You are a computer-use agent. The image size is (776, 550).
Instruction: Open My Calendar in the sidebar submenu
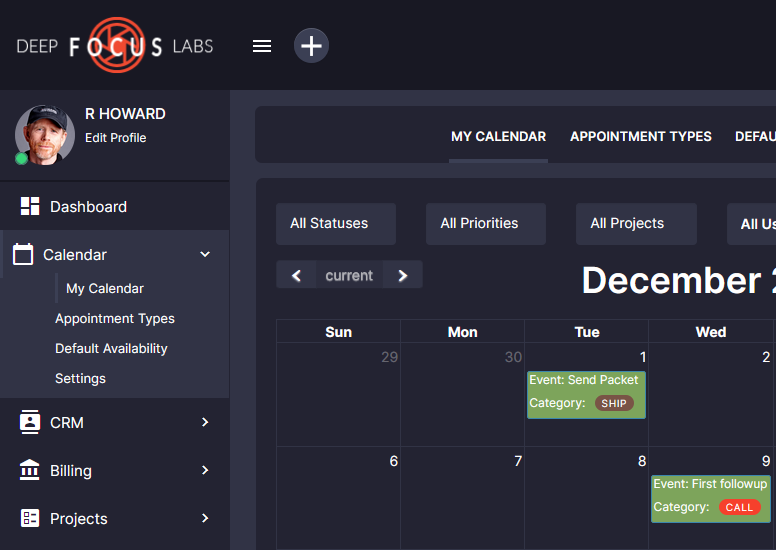click(x=105, y=288)
